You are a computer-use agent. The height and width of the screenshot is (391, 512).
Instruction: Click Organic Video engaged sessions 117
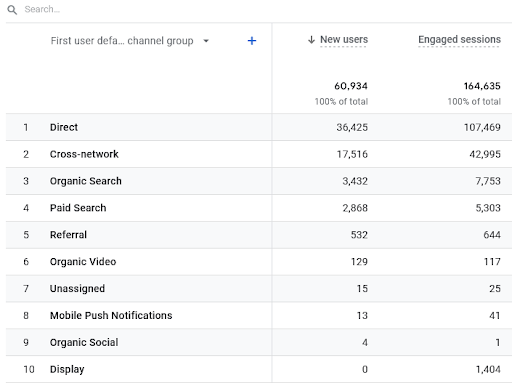tap(492, 262)
